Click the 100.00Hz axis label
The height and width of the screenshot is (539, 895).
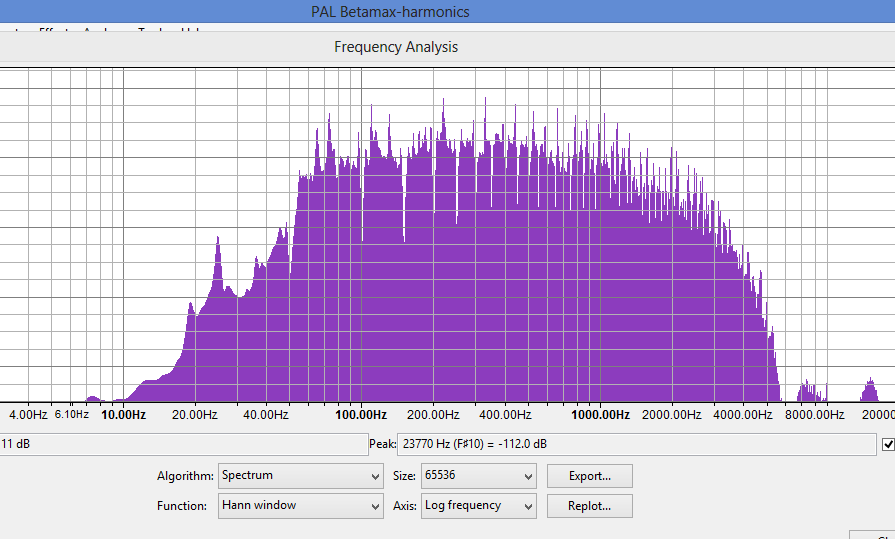point(361,415)
